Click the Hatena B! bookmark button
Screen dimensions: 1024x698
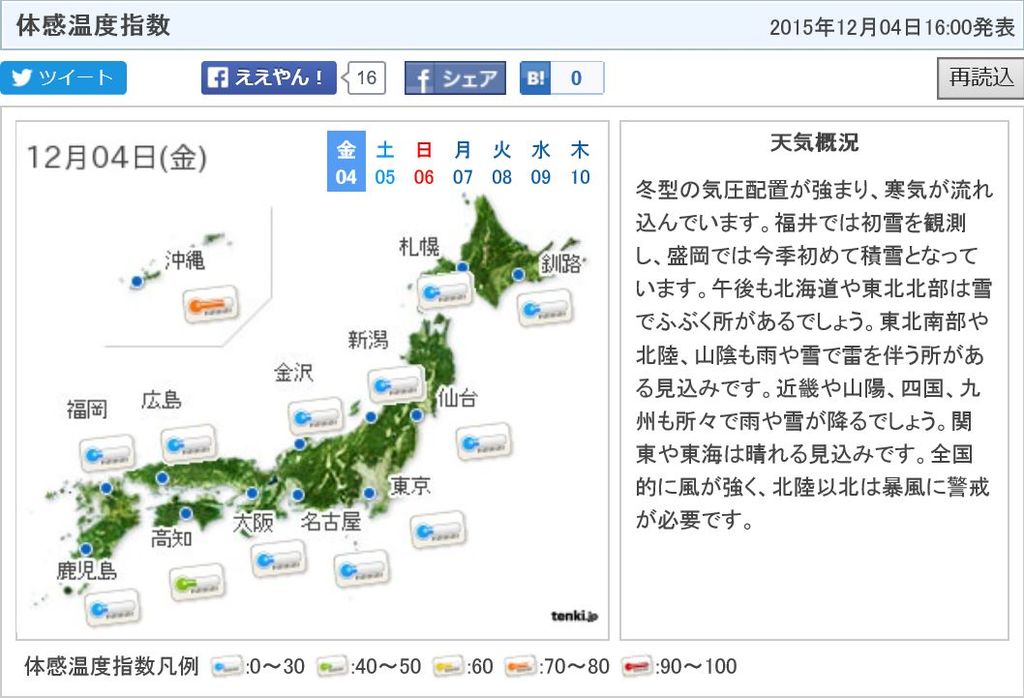click(x=561, y=78)
